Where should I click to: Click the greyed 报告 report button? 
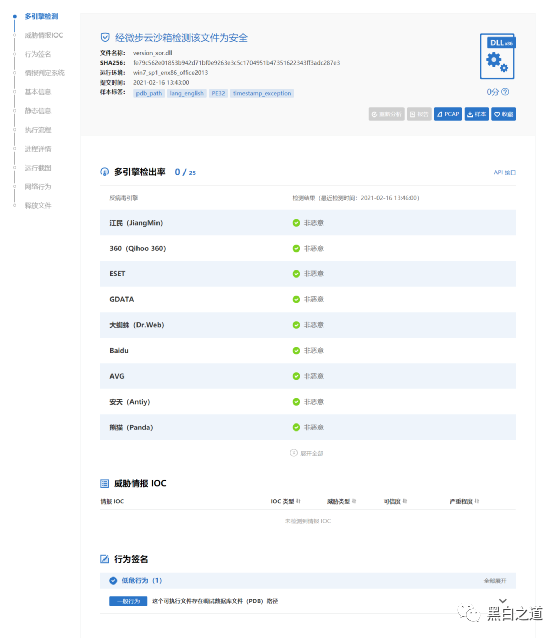click(419, 114)
